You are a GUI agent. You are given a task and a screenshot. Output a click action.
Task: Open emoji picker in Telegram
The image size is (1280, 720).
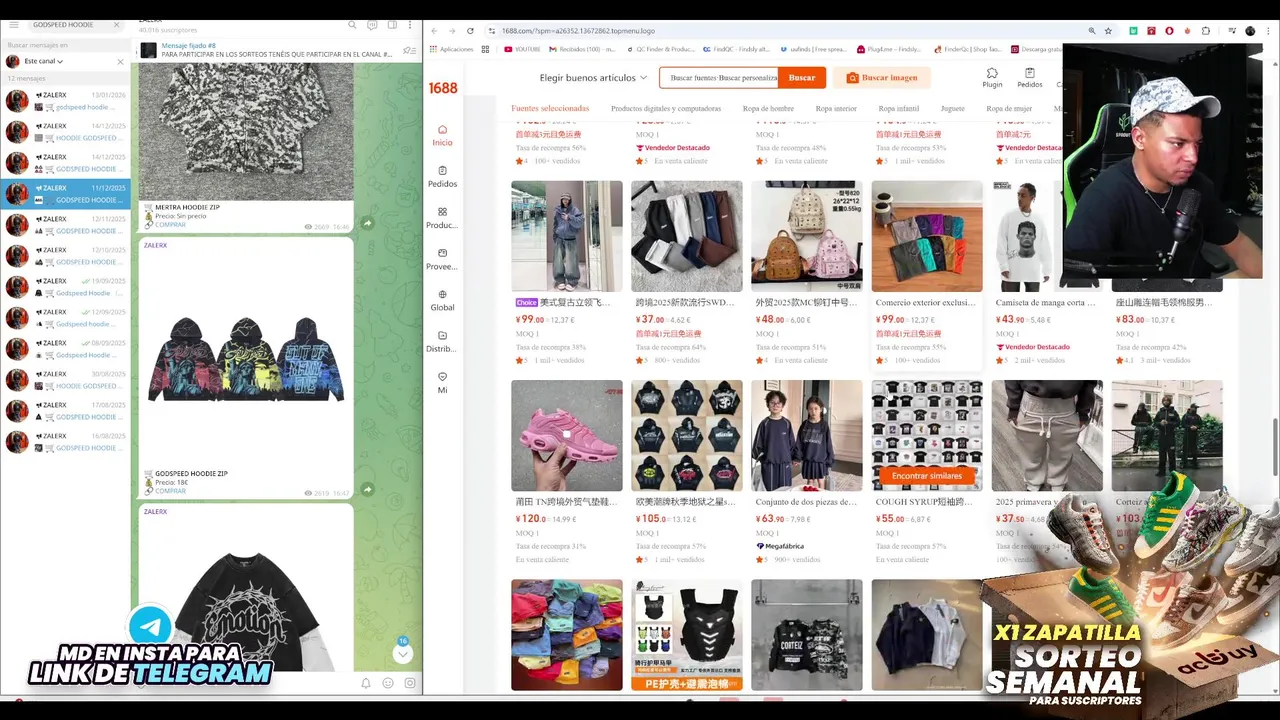click(x=388, y=683)
